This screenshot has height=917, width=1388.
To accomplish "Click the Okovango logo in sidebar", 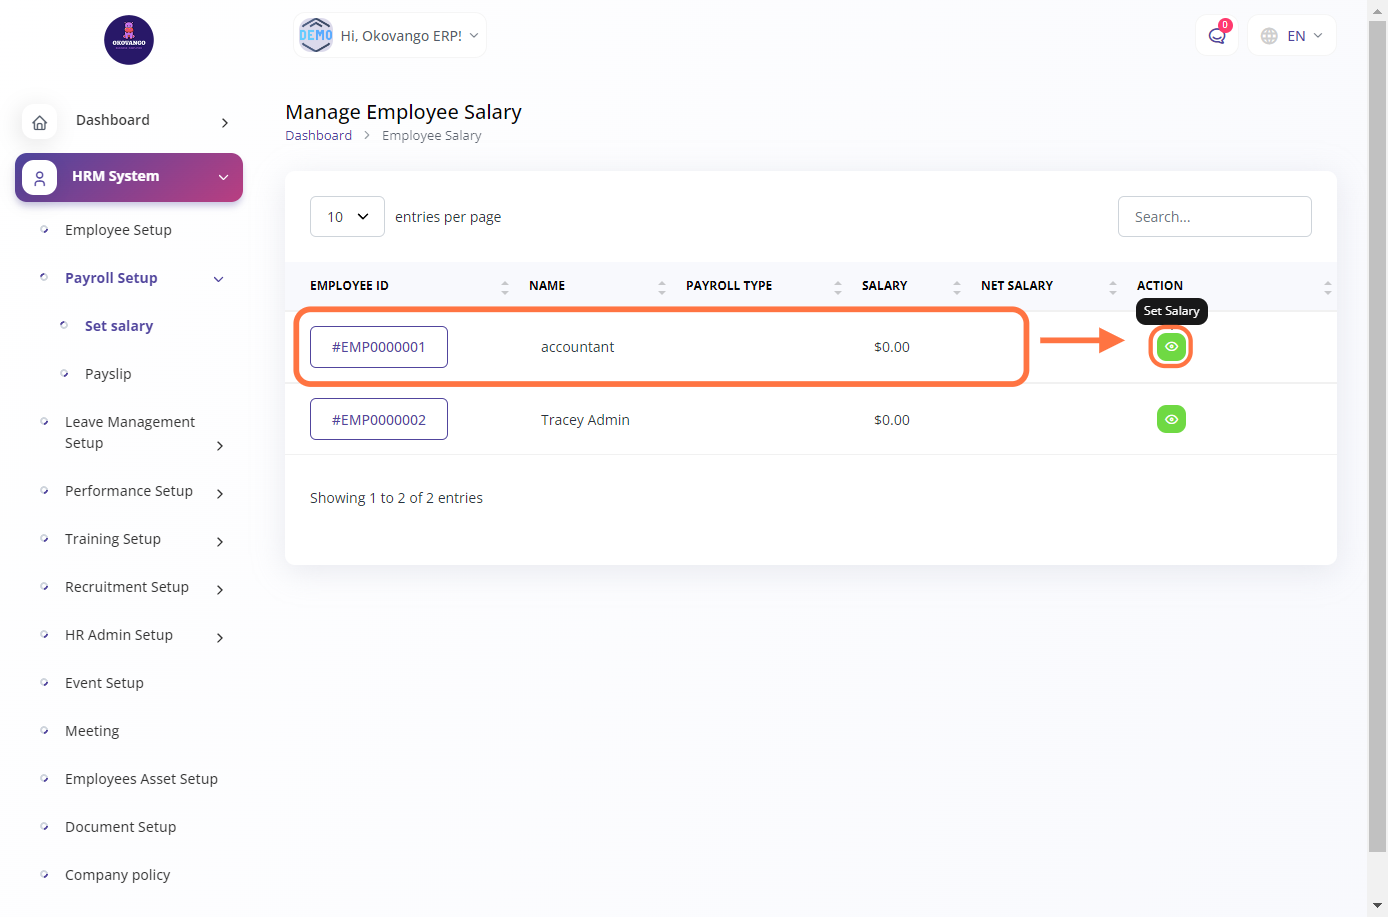I will coord(129,40).
